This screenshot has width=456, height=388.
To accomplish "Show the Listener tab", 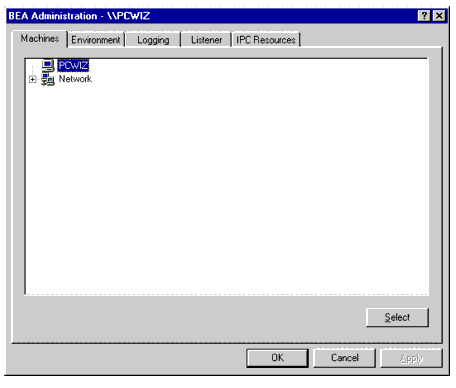I will (206, 40).
